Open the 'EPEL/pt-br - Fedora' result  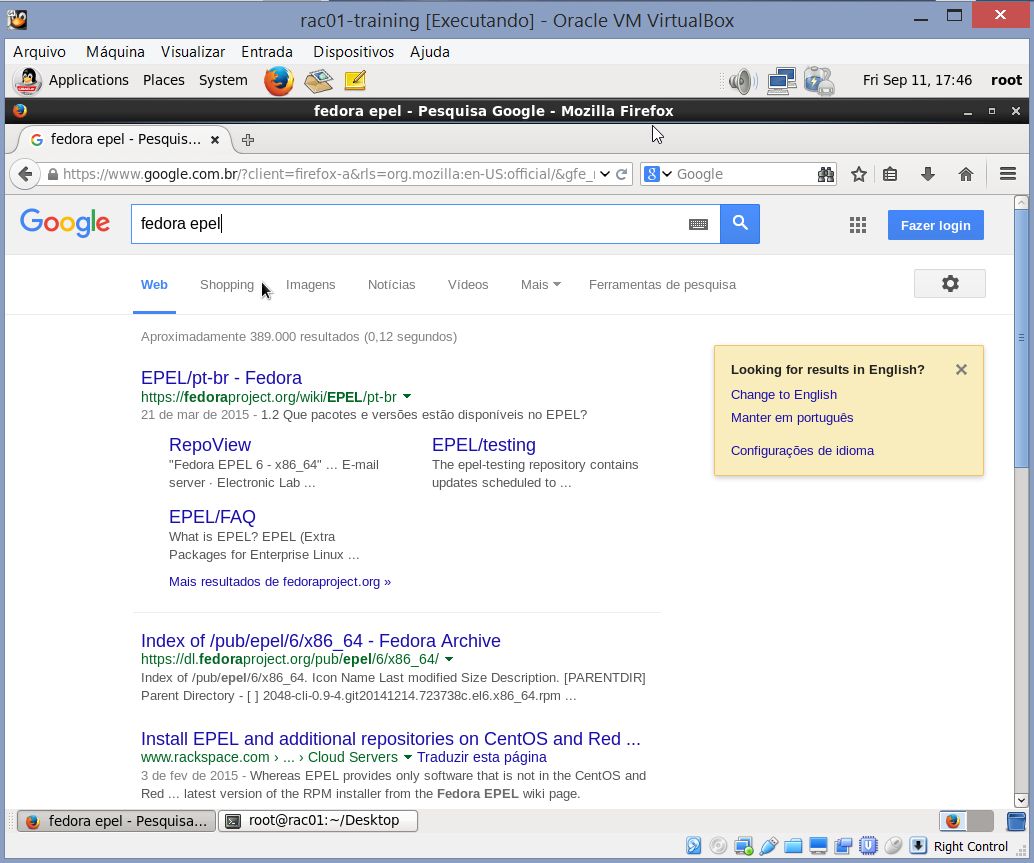(221, 378)
